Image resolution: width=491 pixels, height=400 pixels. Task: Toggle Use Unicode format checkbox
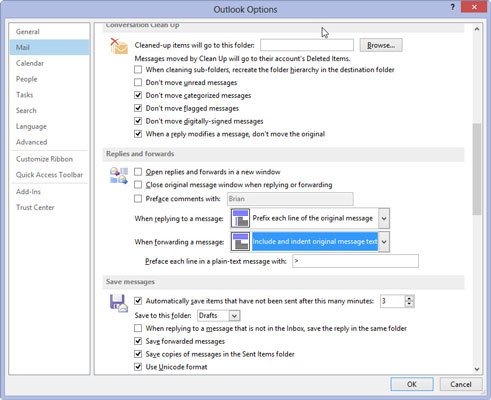pos(138,367)
